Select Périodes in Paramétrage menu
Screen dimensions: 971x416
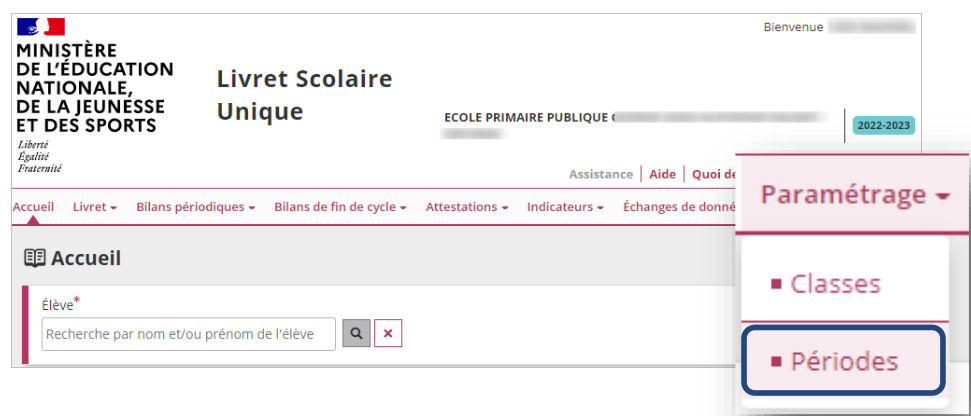pyautogui.click(x=845, y=361)
